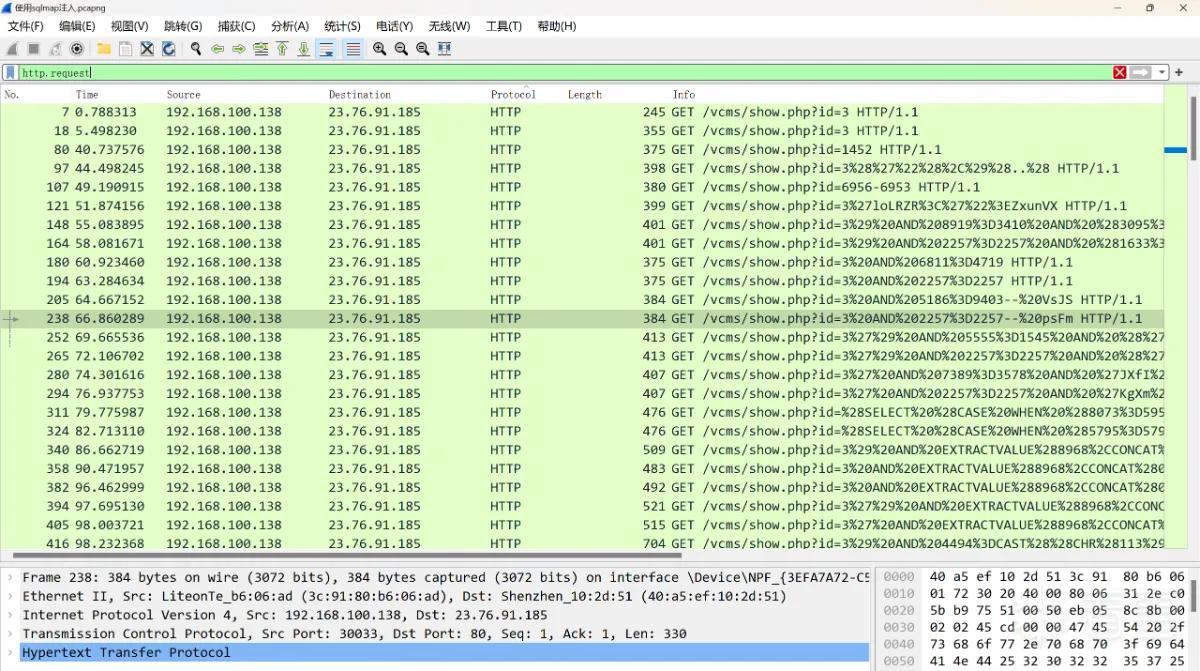
Task: Open the 捕获(C) menu
Action: coord(236,26)
